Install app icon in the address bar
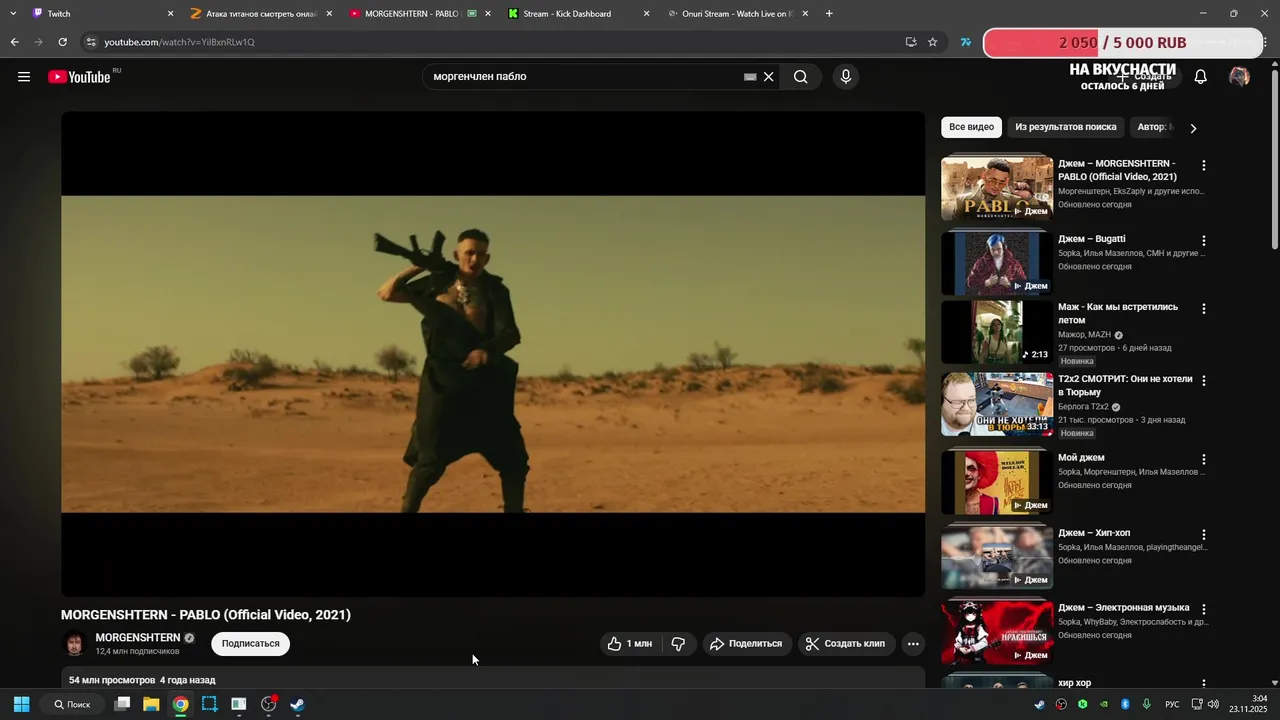Viewport: 1280px width, 720px height. tap(910, 42)
